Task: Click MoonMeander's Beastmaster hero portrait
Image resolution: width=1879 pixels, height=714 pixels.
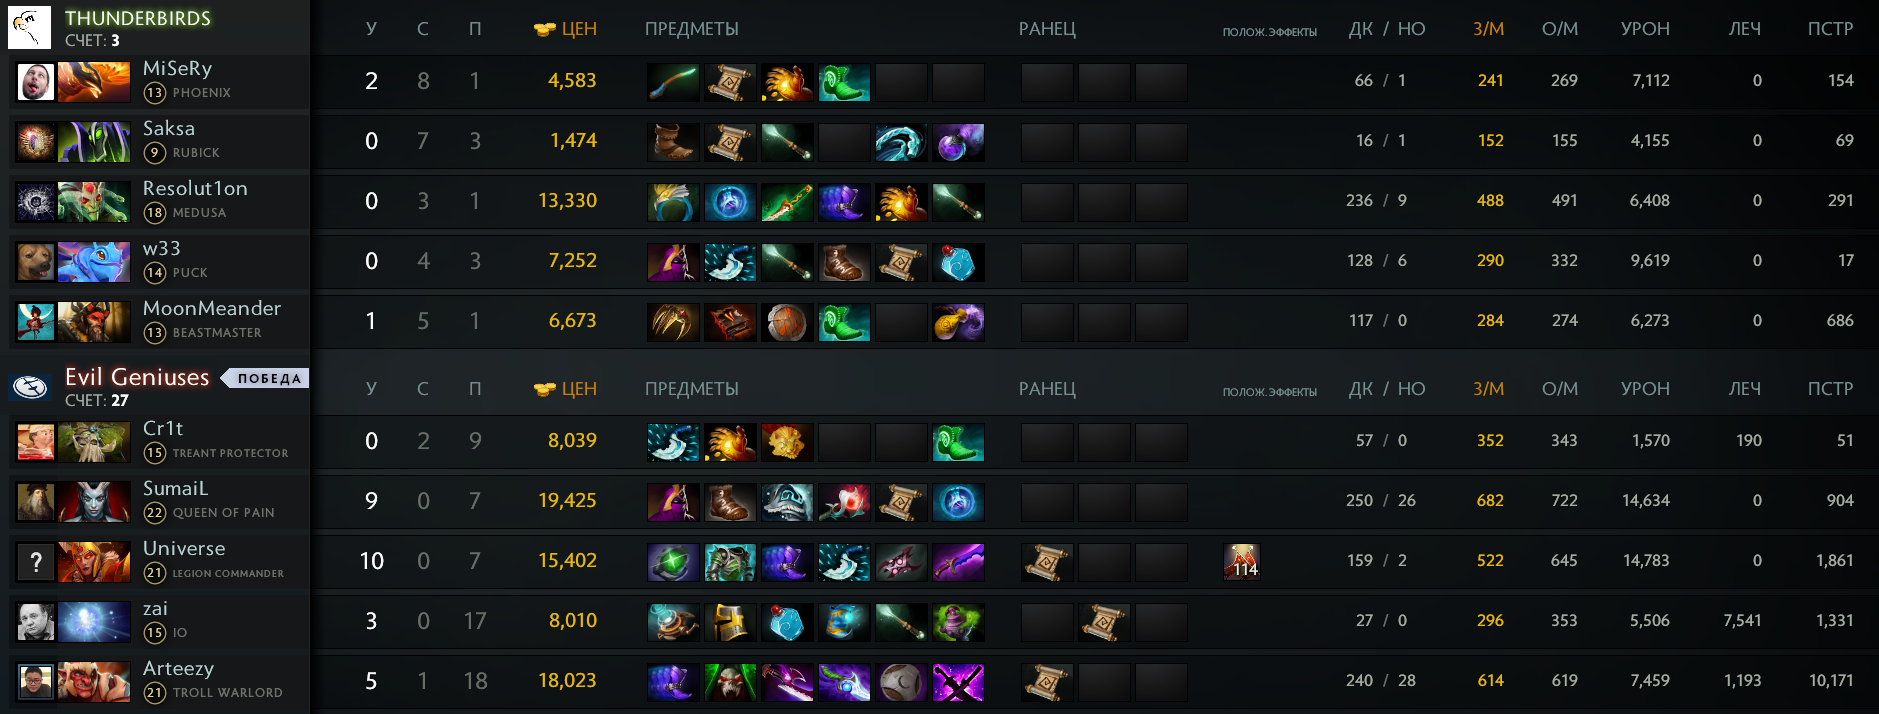Action: coord(94,322)
